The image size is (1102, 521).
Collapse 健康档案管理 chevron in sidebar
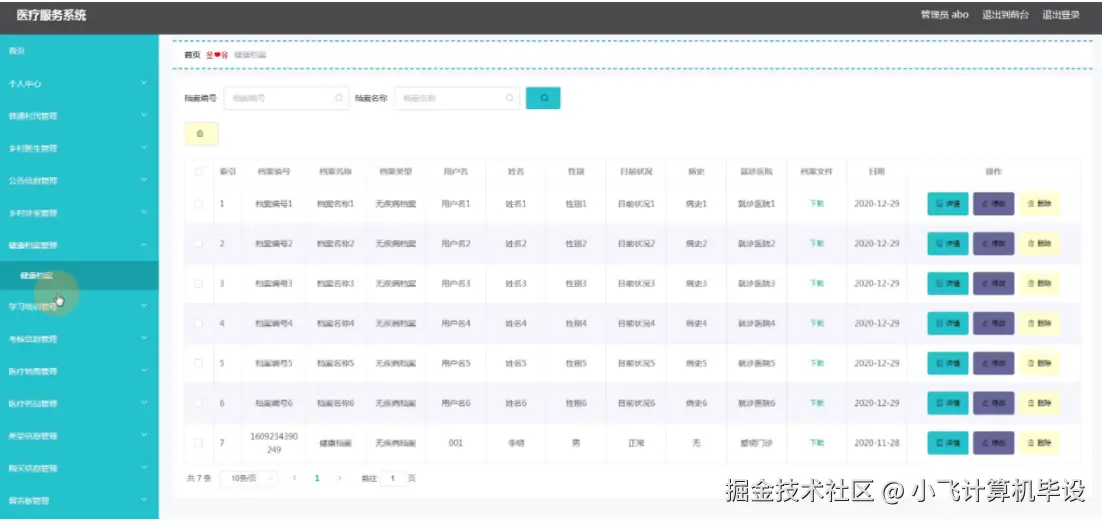[x=144, y=245]
